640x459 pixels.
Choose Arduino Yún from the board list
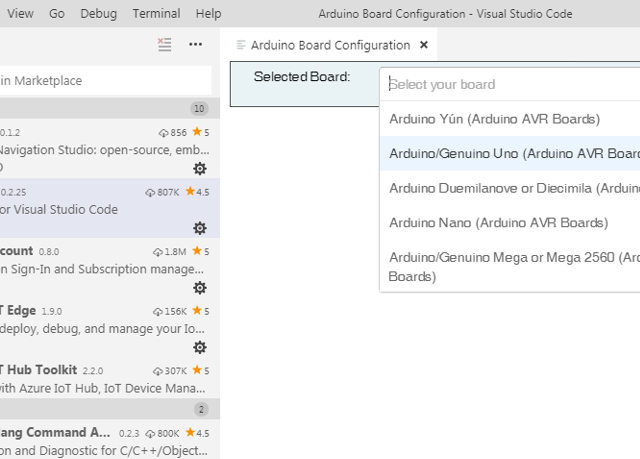(x=510, y=119)
